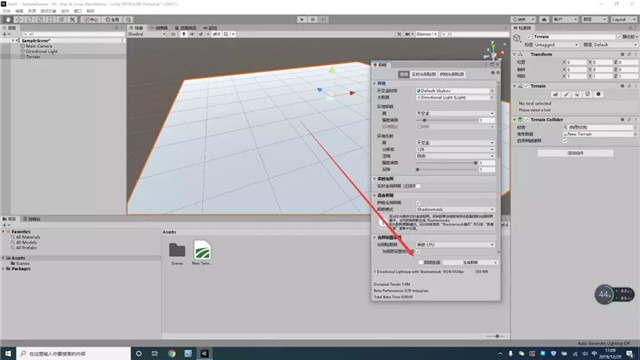640x360 pixels.
Task: Open the cloud services icon
Action: point(544,20)
